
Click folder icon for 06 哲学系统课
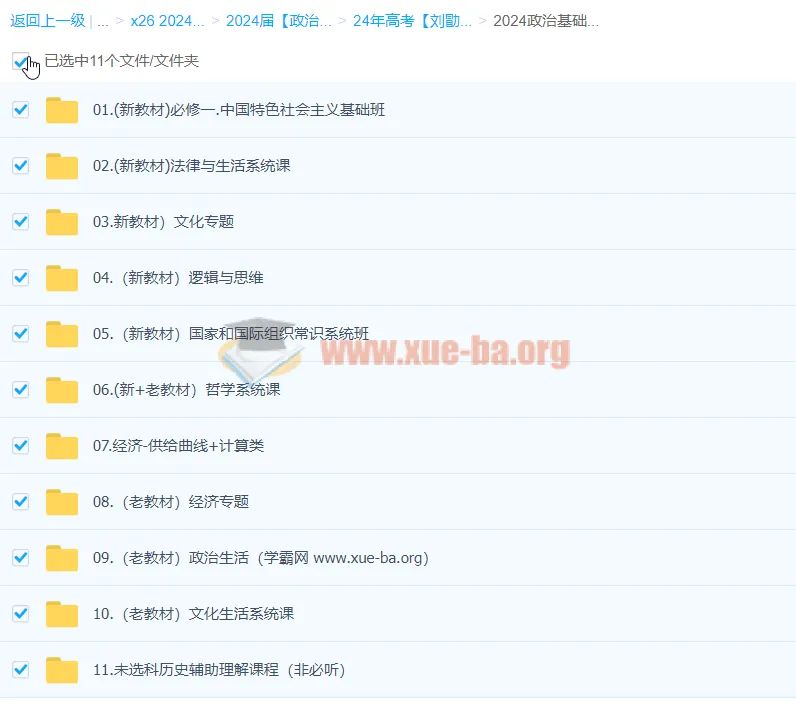pos(61,390)
